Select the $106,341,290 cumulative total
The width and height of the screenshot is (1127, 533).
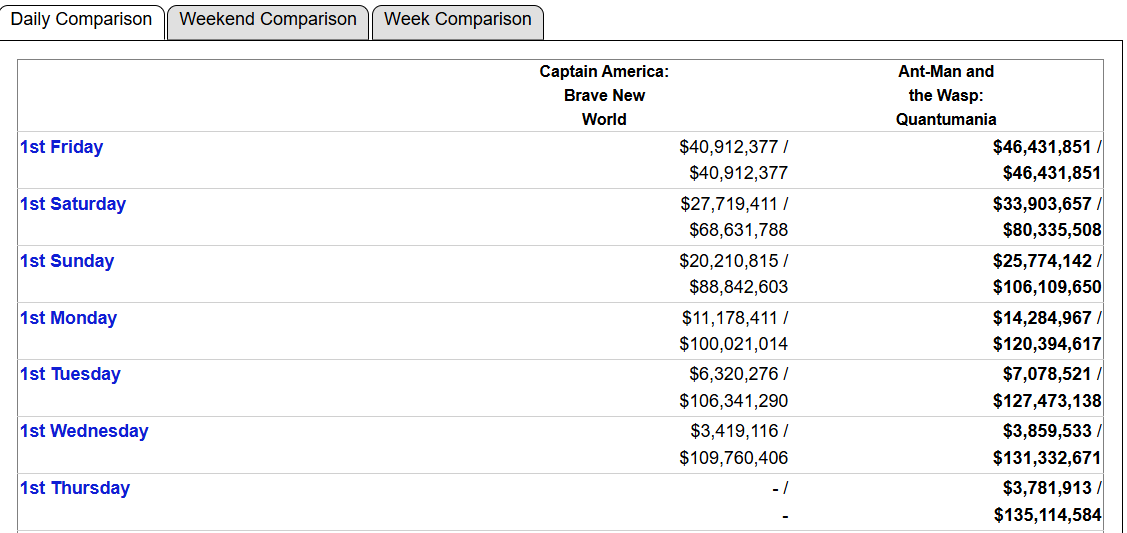[x=734, y=400]
